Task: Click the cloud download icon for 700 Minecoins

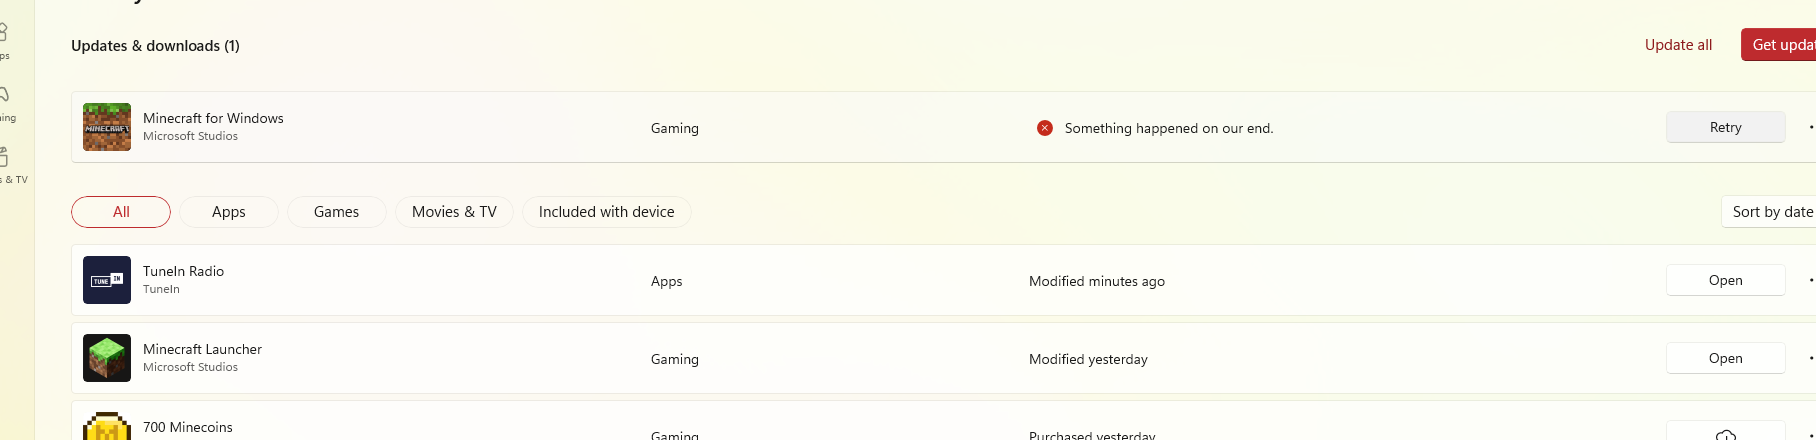Action: click(1725, 434)
